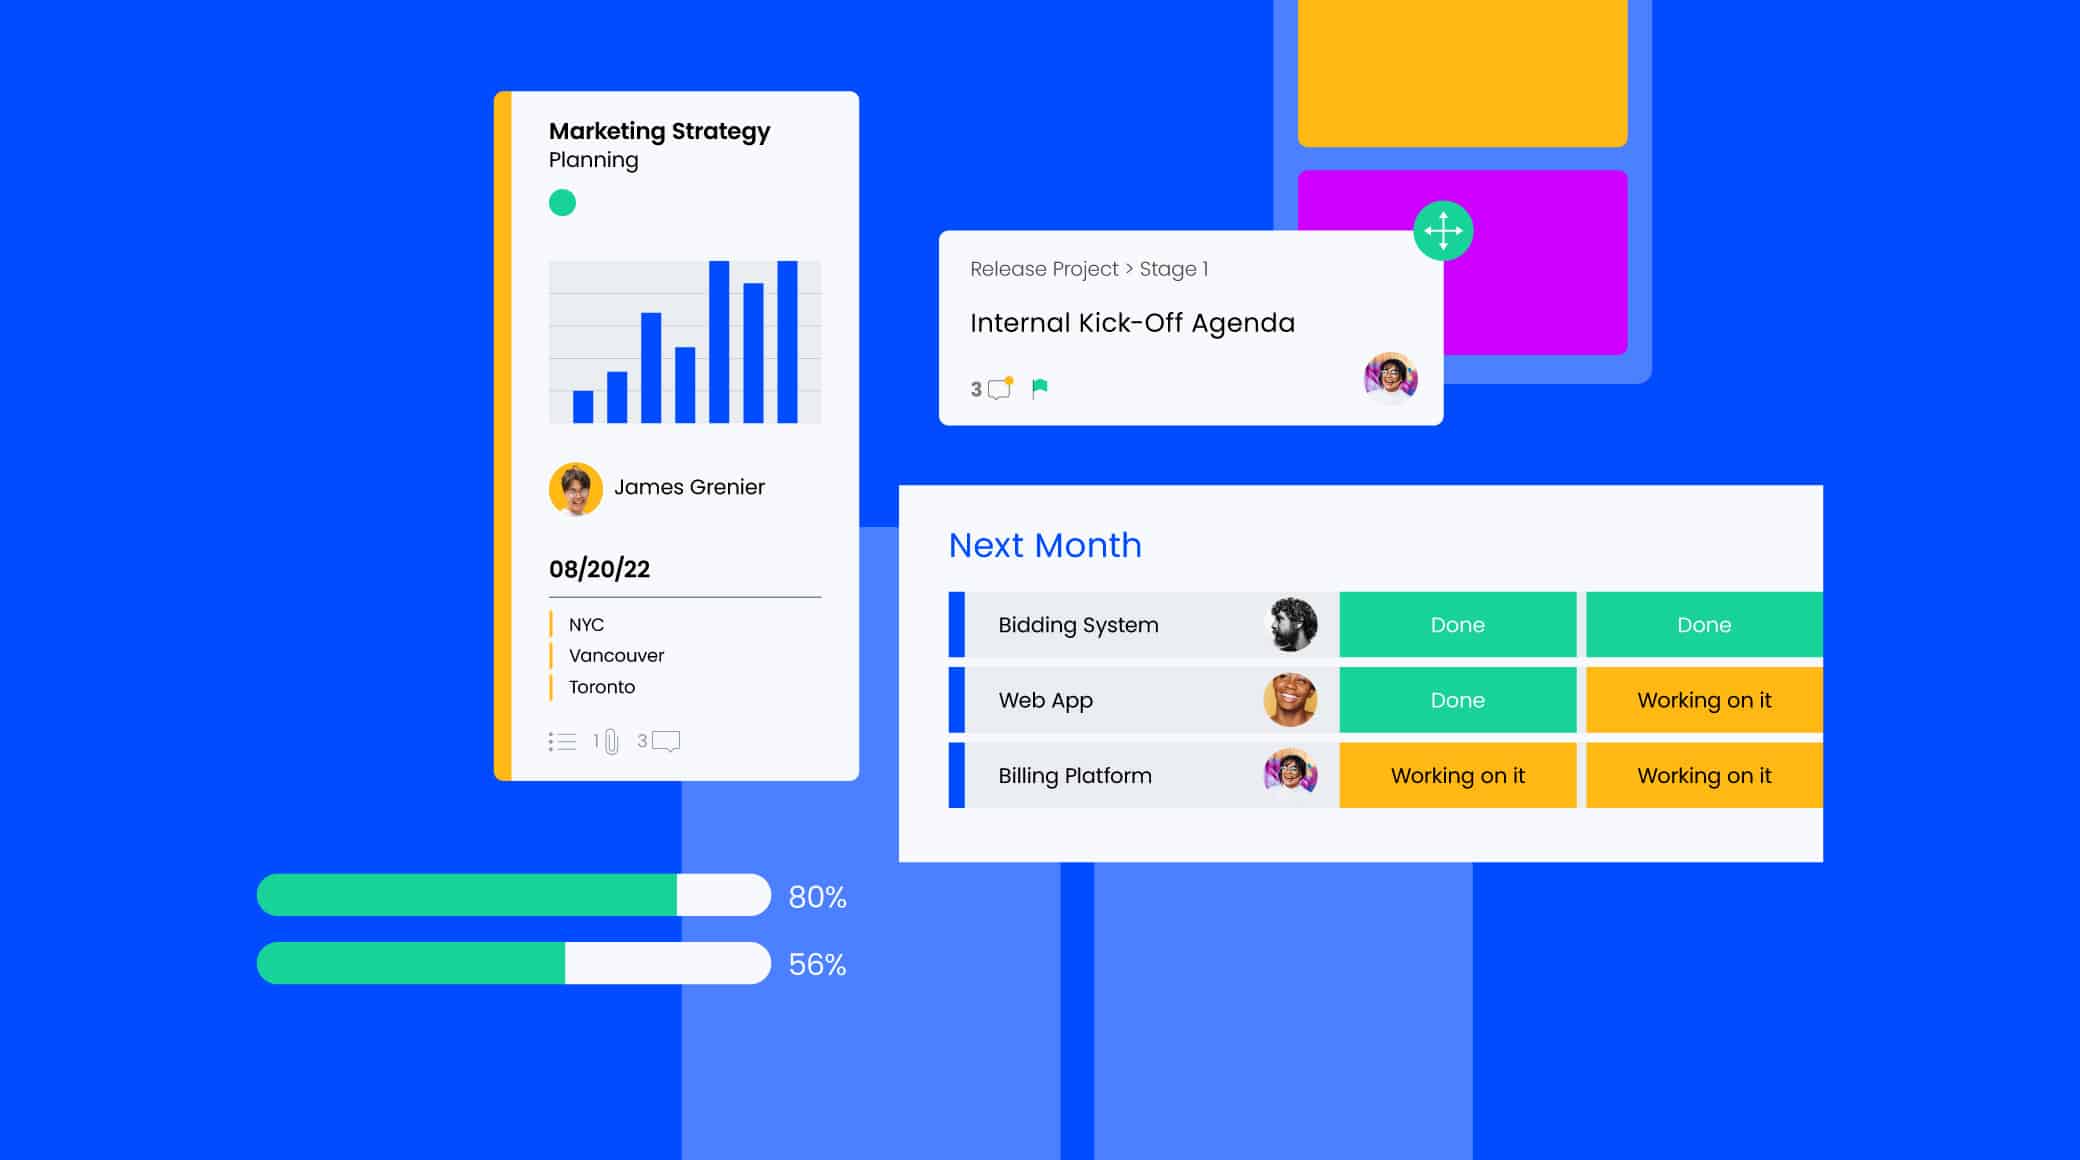
Task: Click the green status indicator on Marketing Strategy
Action: point(563,201)
